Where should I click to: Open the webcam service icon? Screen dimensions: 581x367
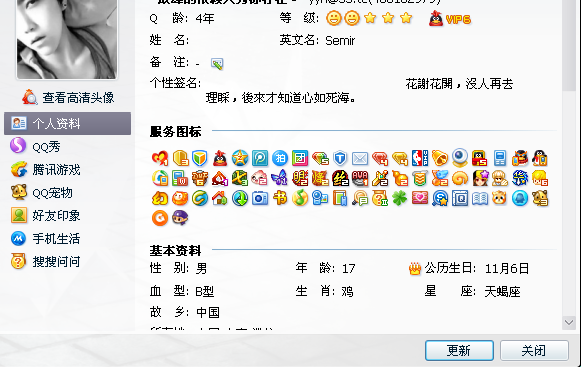tap(460, 158)
